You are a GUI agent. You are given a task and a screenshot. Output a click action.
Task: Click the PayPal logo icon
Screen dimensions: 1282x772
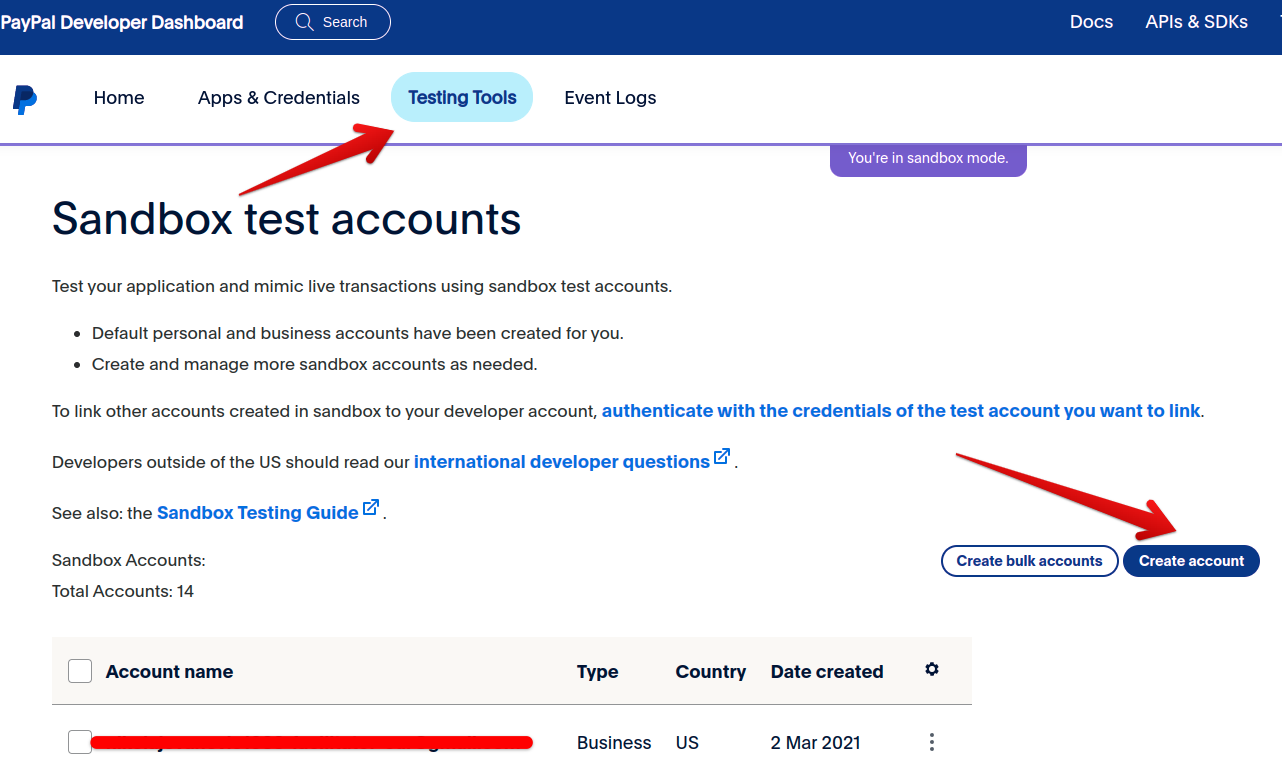[x=25, y=100]
